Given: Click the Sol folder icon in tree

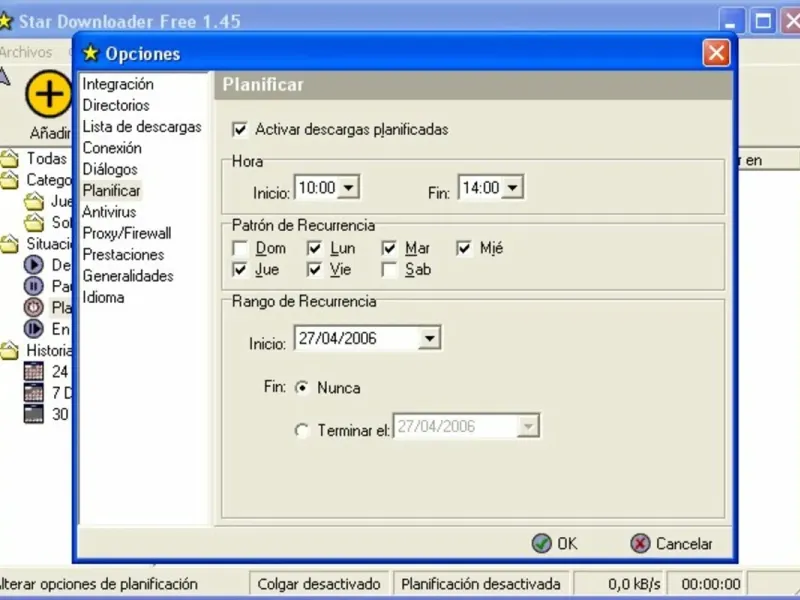Looking at the screenshot, I should [34, 222].
